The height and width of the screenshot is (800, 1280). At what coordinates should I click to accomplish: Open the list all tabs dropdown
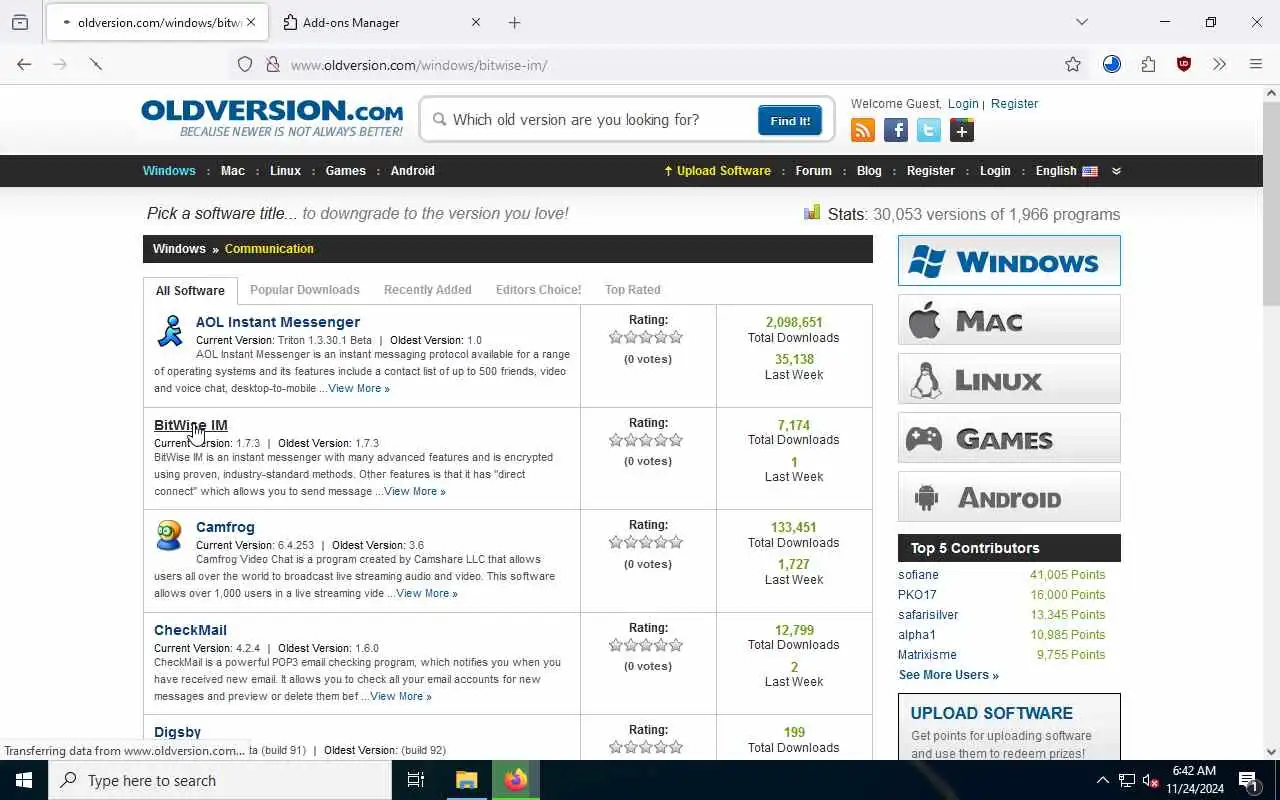click(x=1081, y=22)
